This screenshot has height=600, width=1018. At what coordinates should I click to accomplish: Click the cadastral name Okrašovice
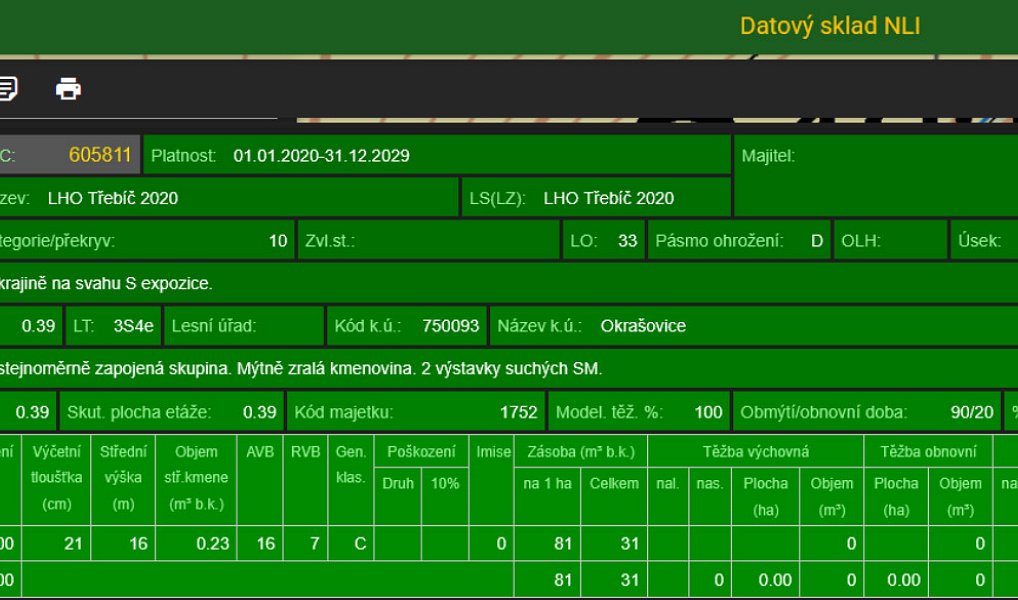643,325
